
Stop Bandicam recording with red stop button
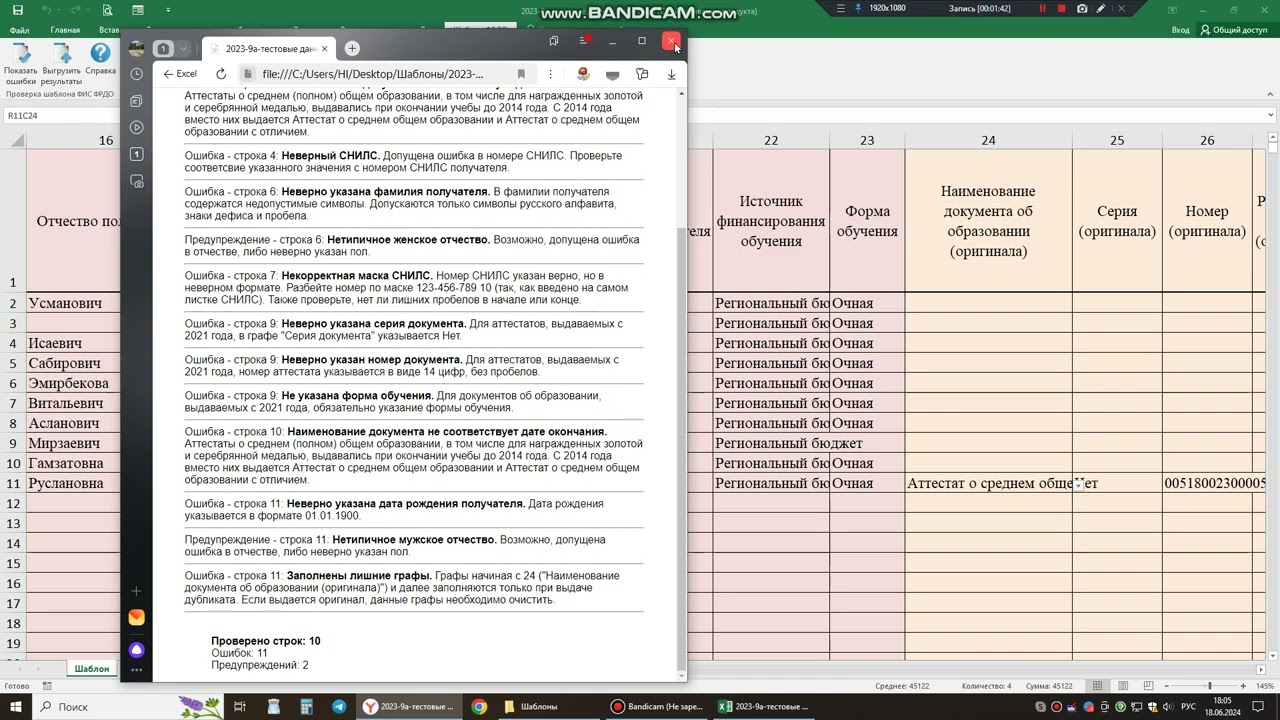1062,9
